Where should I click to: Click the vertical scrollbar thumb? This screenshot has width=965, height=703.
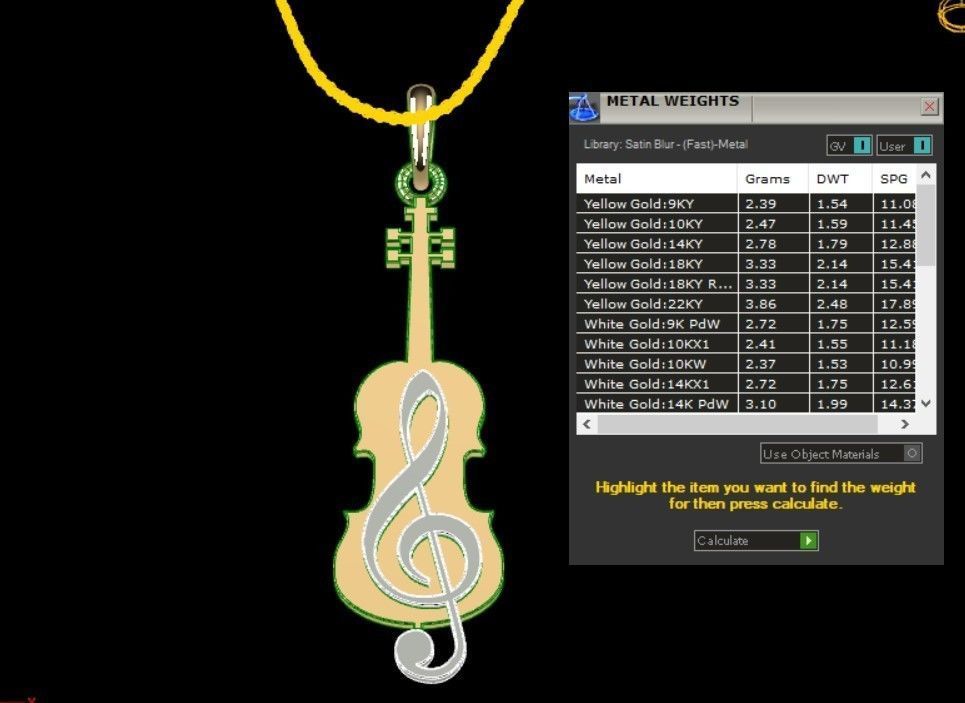[x=926, y=225]
